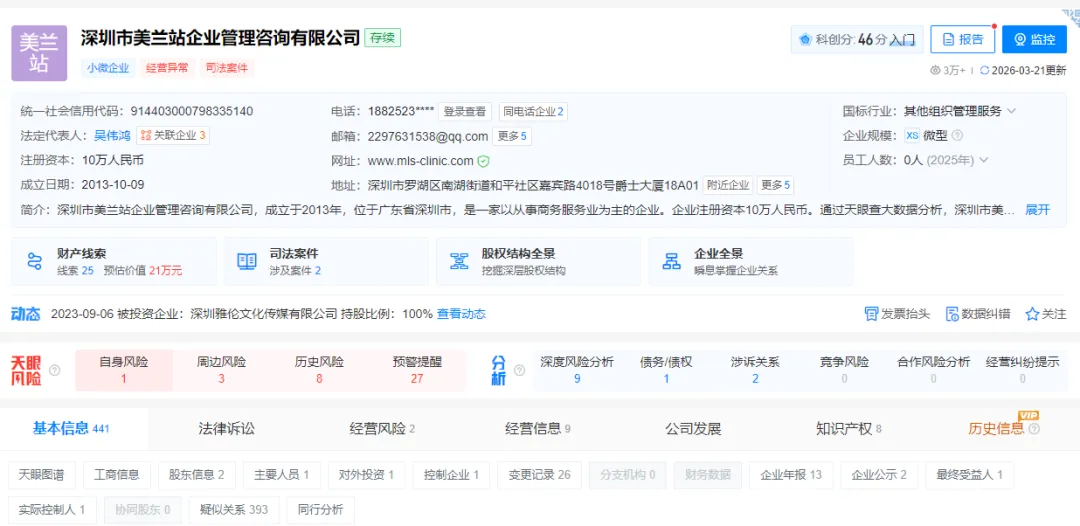
Task: Open legal representative 吴伟鸿 link
Action: pos(112,136)
